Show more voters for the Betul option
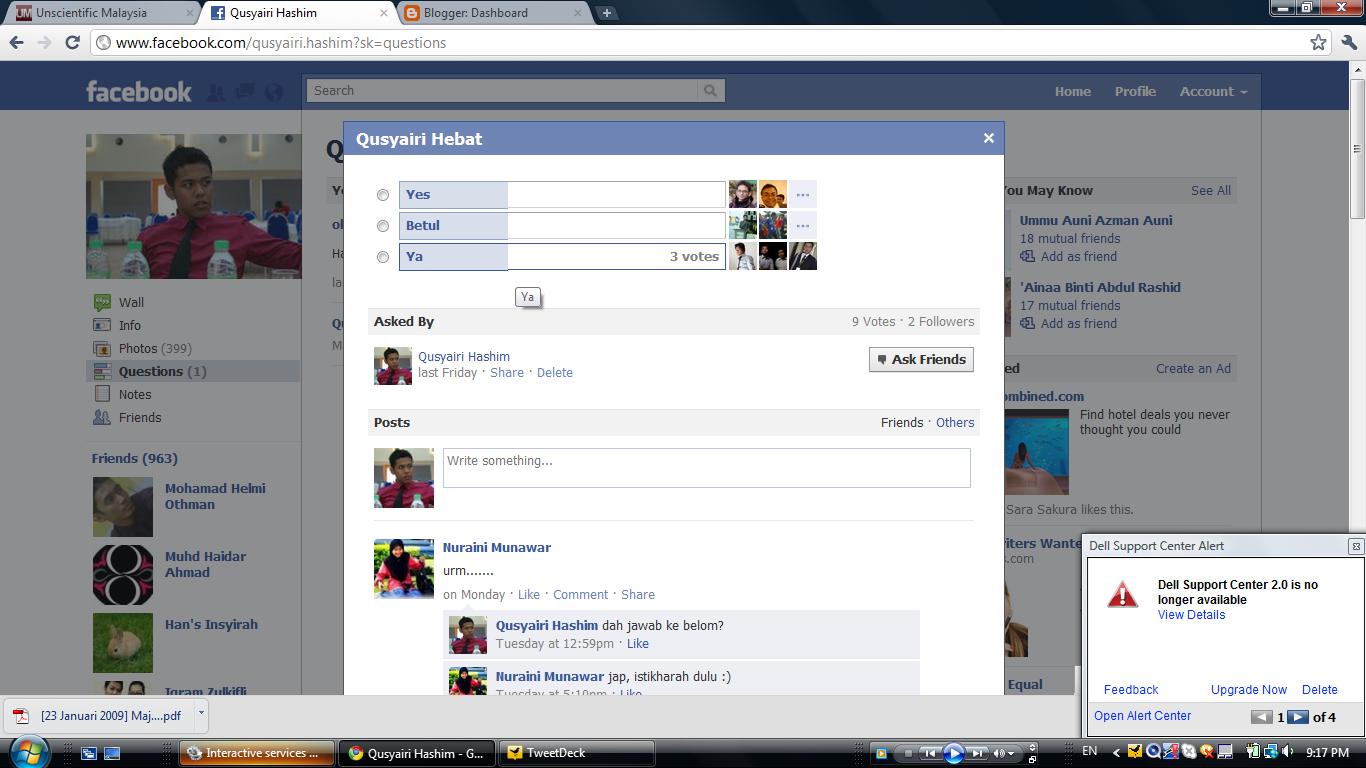The image size is (1366, 768). pyautogui.click(x=802, y=226)
